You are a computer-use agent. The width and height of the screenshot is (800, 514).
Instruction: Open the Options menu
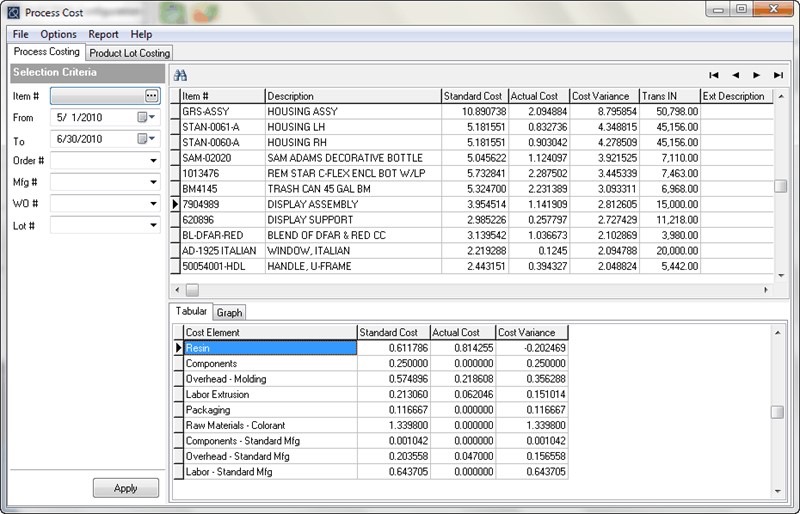[58, 34]
